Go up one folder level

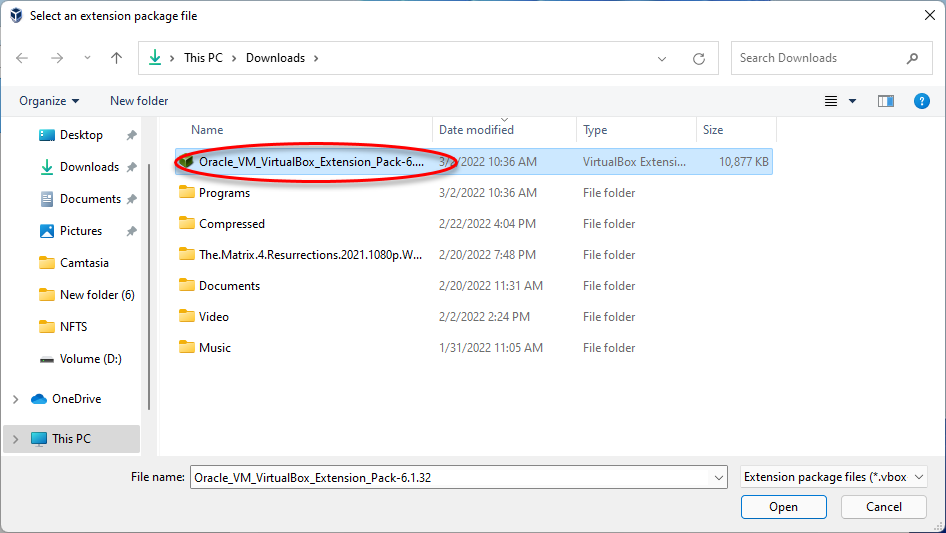tap(116, 58)
